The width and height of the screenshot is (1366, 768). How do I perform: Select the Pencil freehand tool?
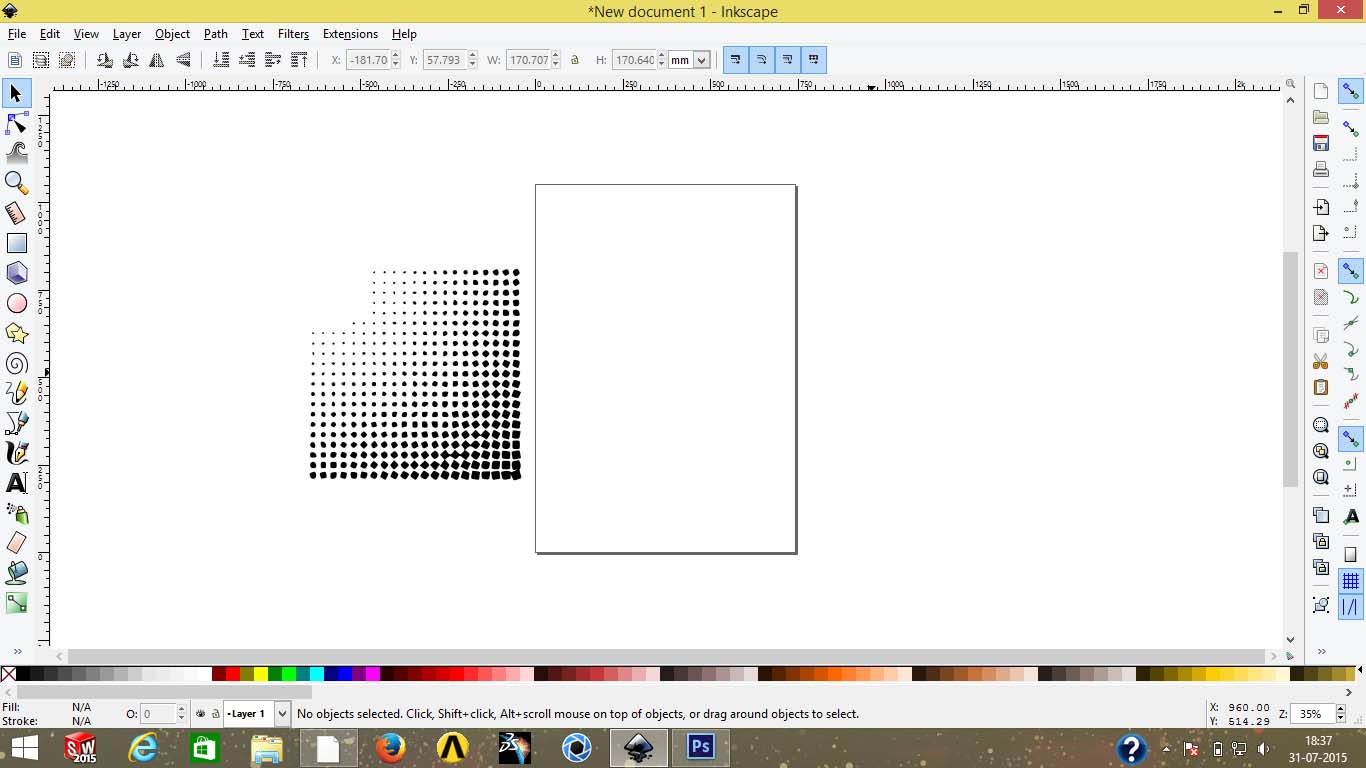(17, 393)
